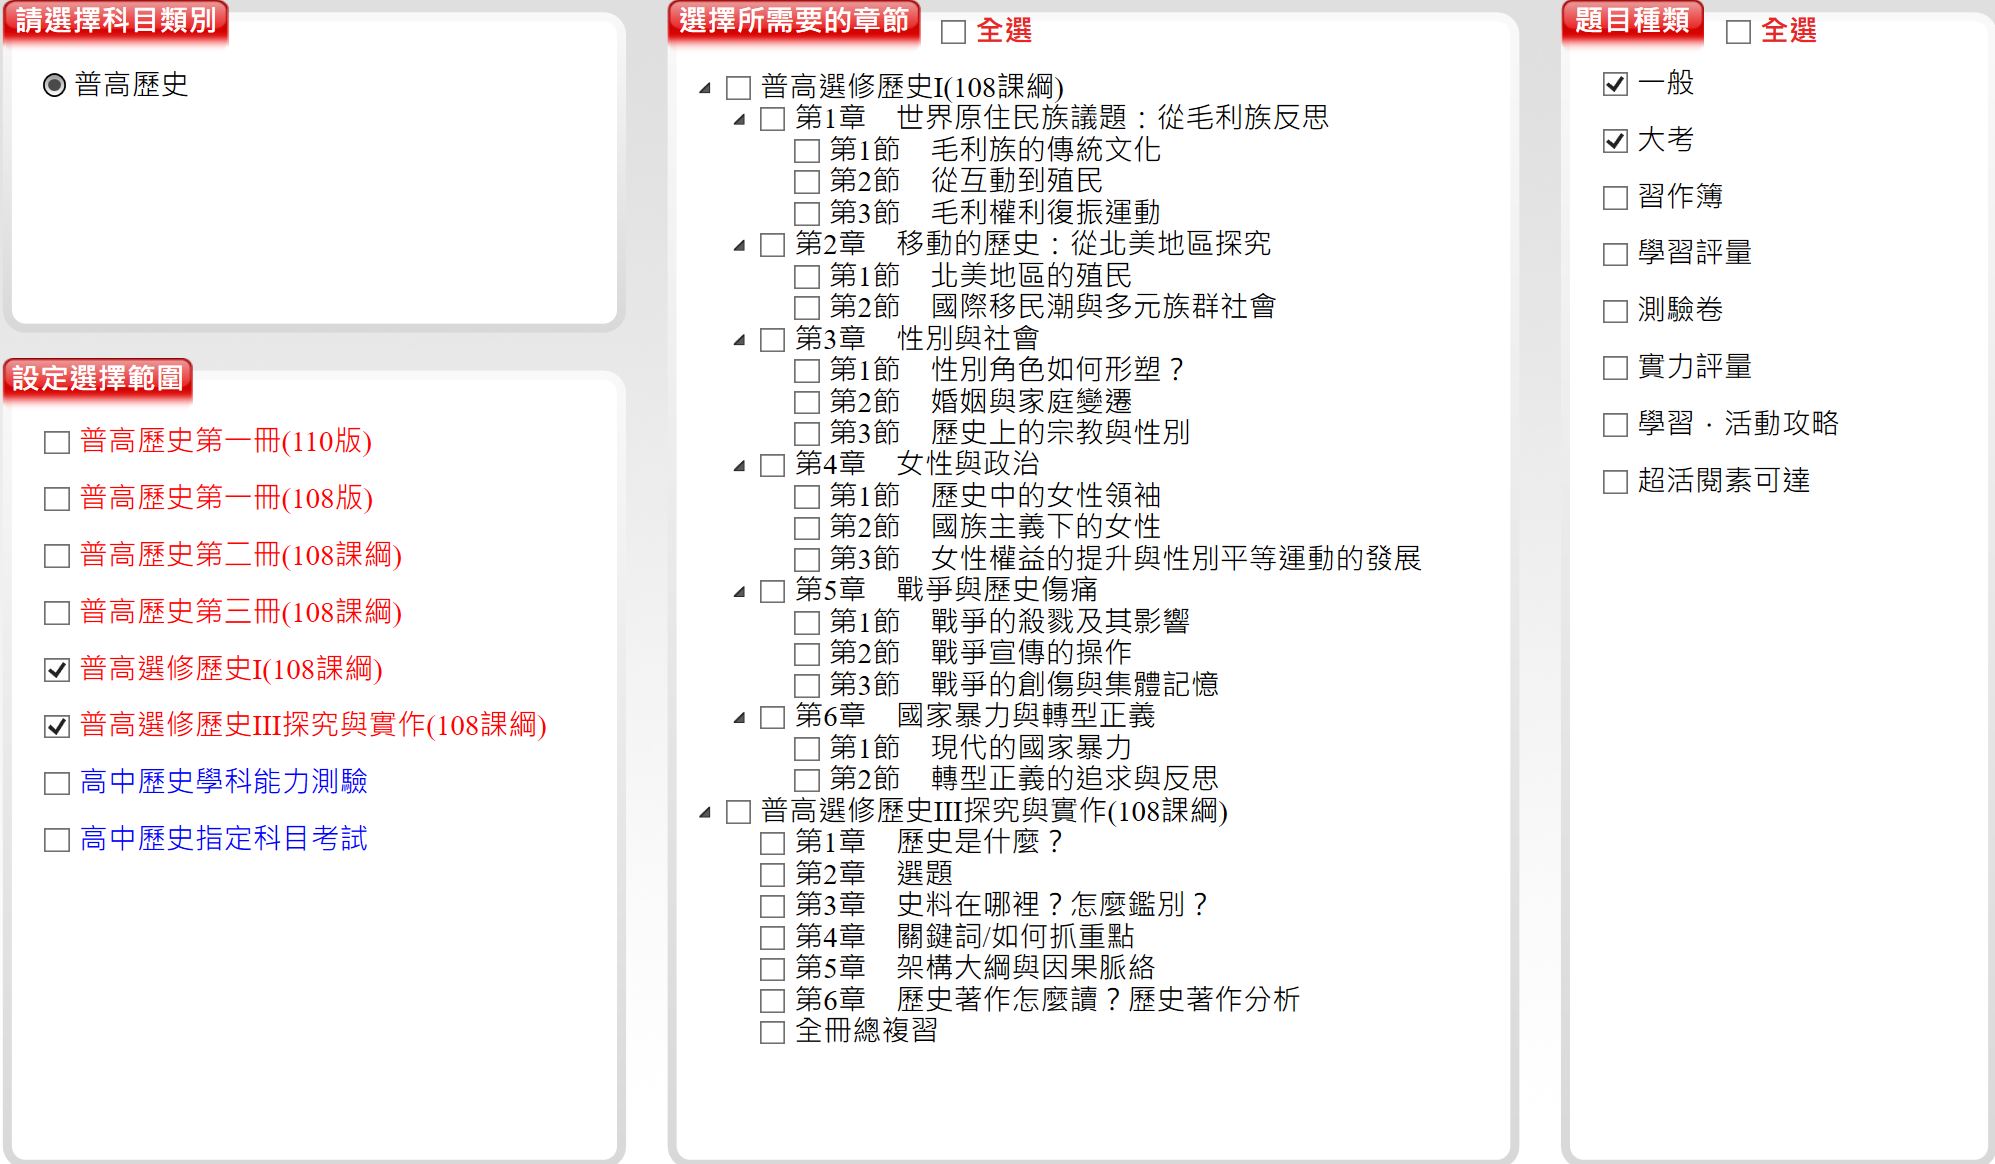The image size is (1995, 1164).
Task: Select 第2節 轉型正義的追求與反思 checkbox
Action: [807, 780]
